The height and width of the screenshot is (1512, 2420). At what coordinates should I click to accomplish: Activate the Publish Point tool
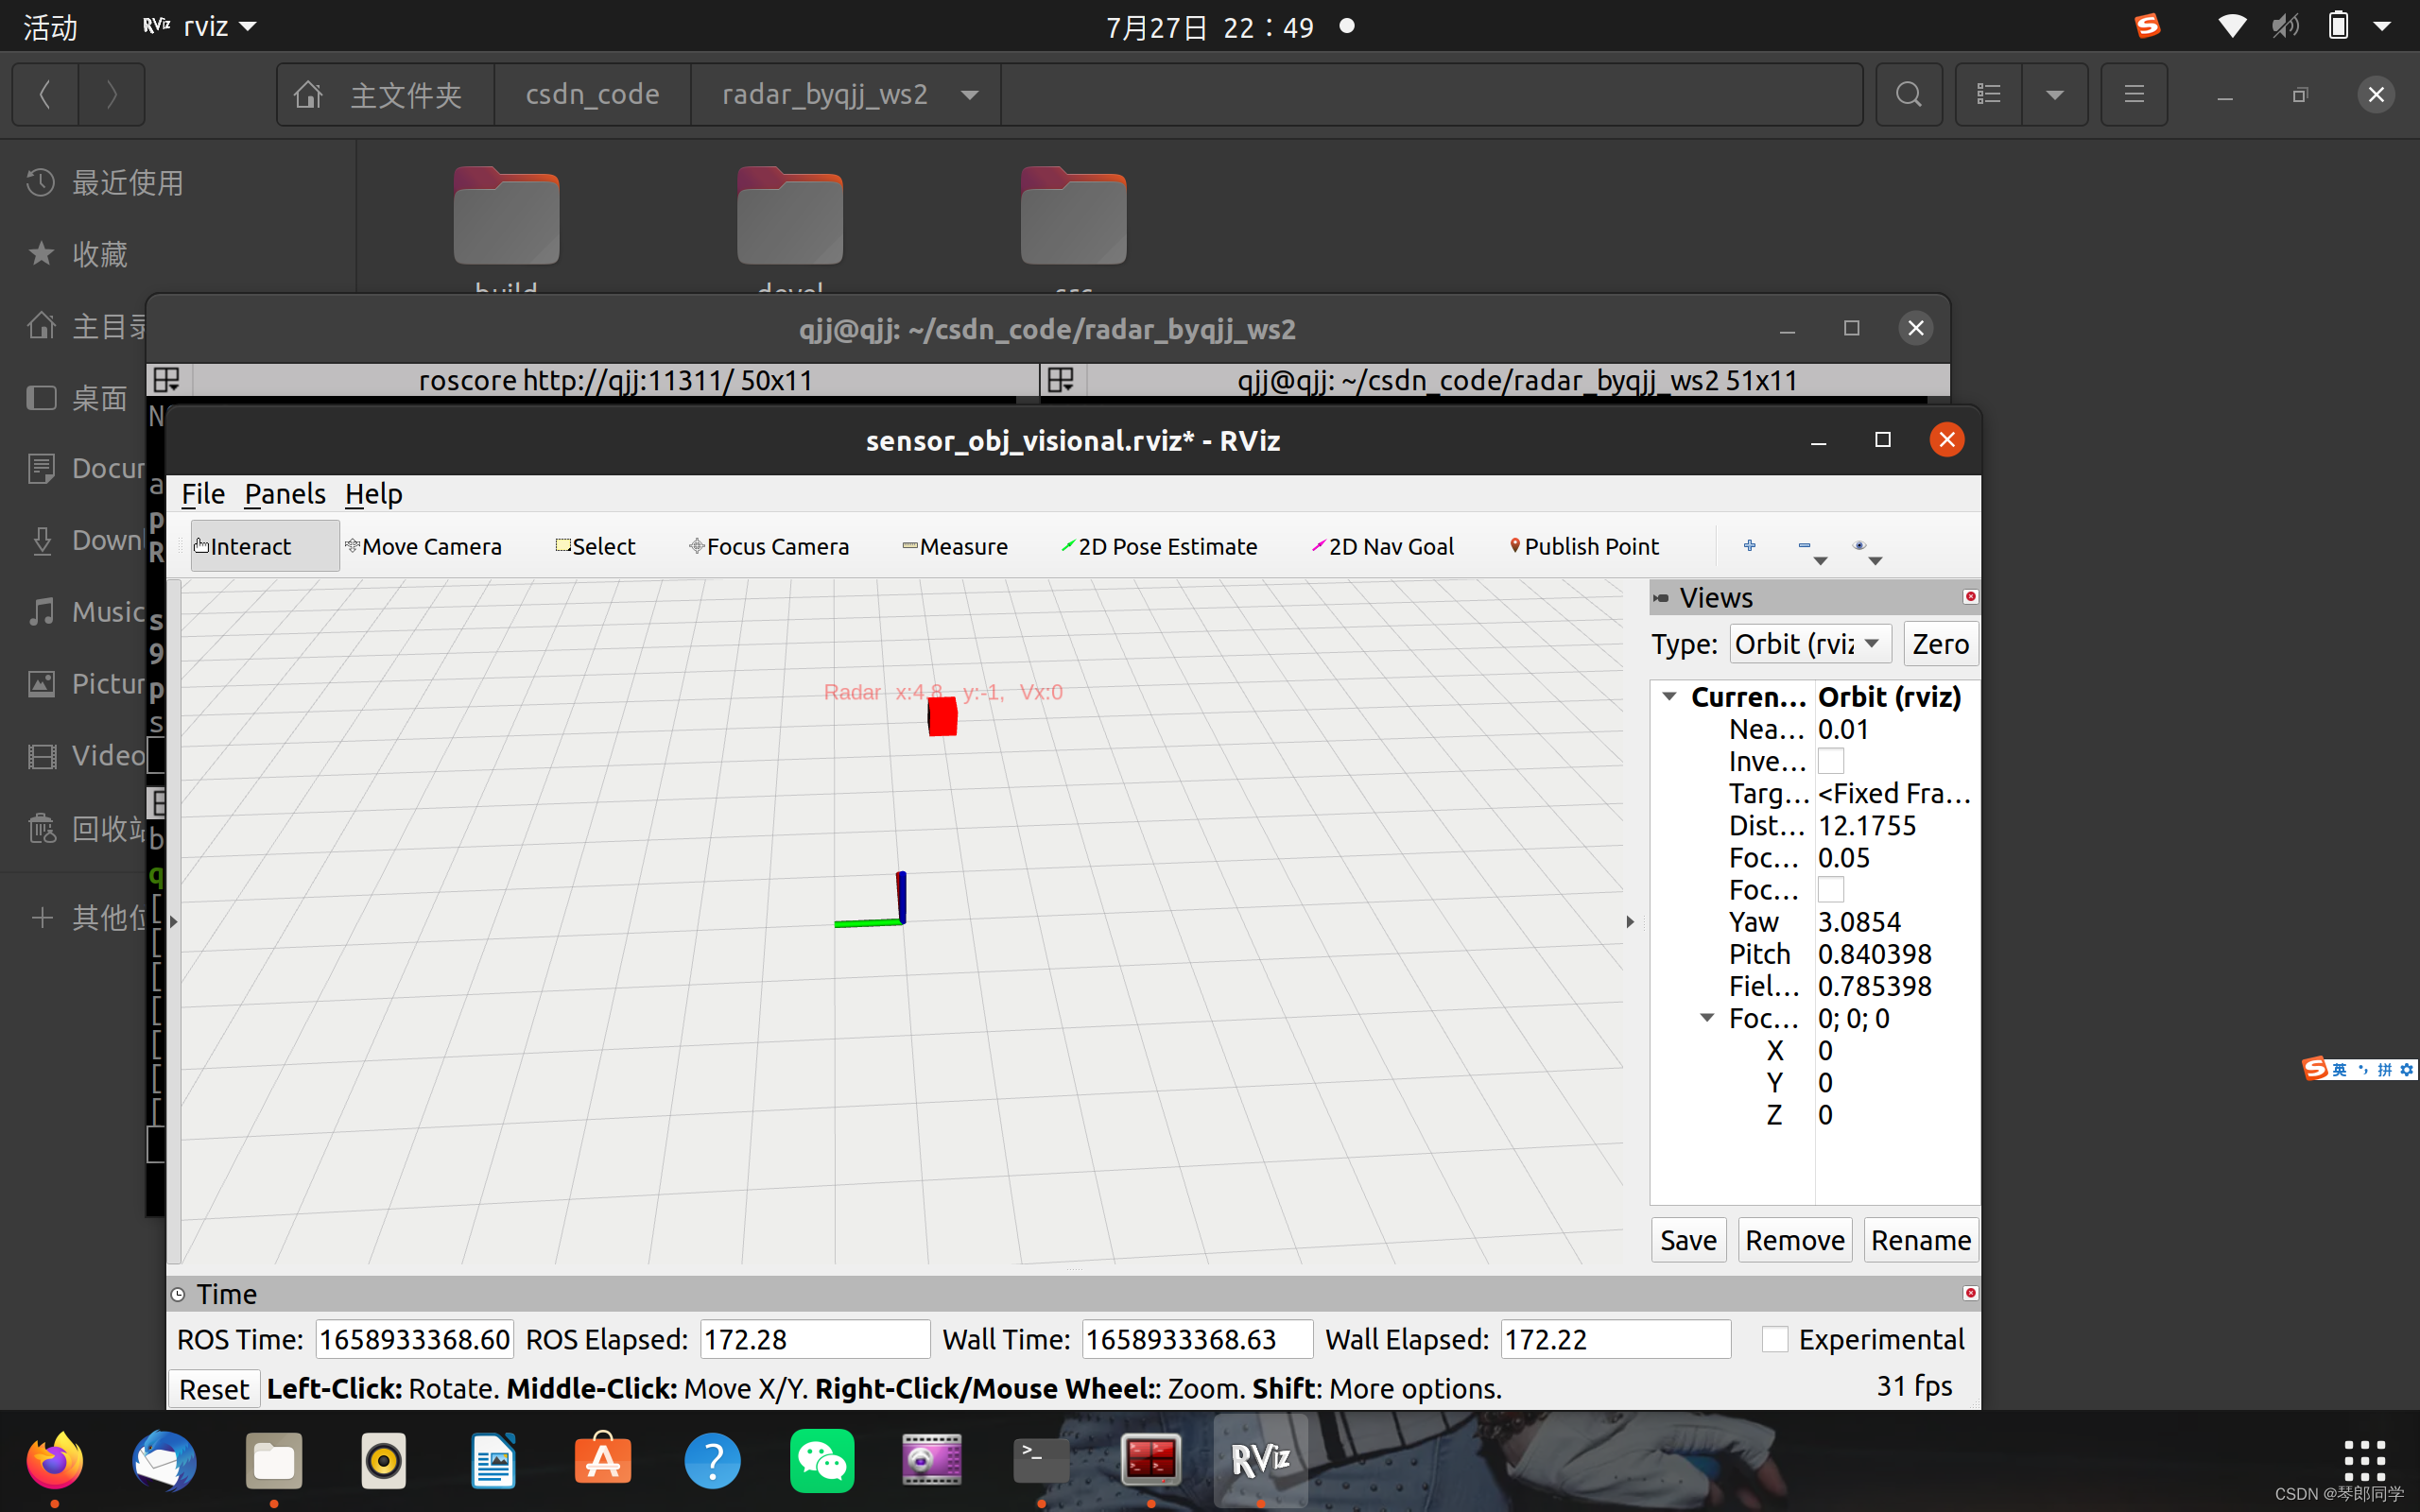1584,546
